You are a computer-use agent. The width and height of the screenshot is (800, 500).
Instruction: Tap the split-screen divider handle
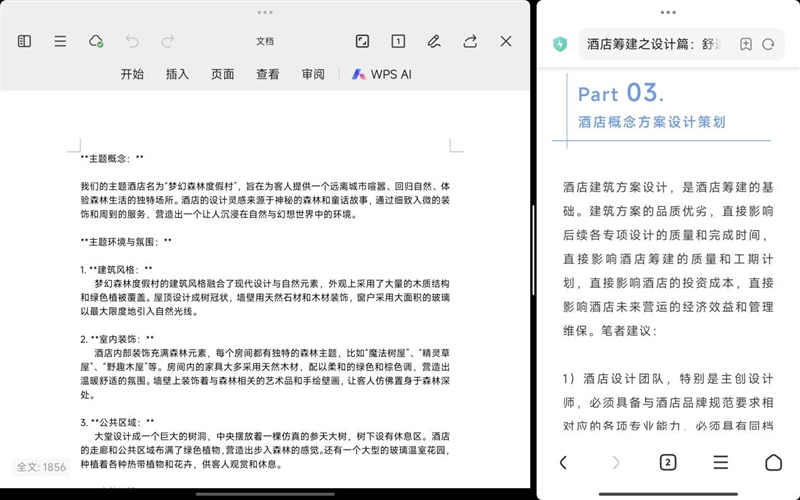tap(533, 250)
